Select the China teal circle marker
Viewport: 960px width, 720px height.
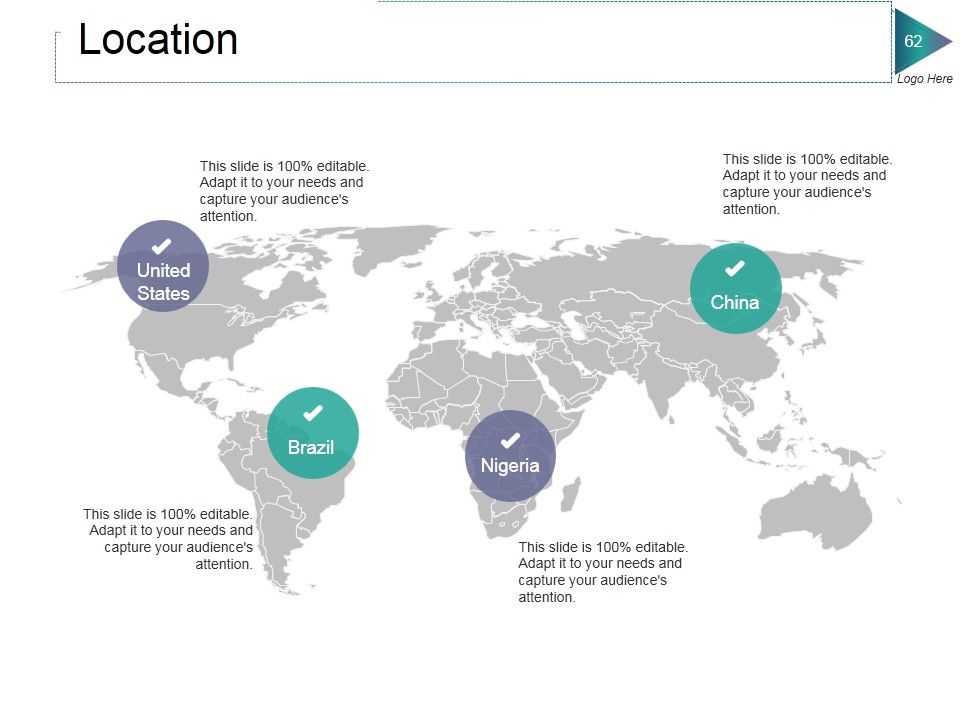pos(735,288)
